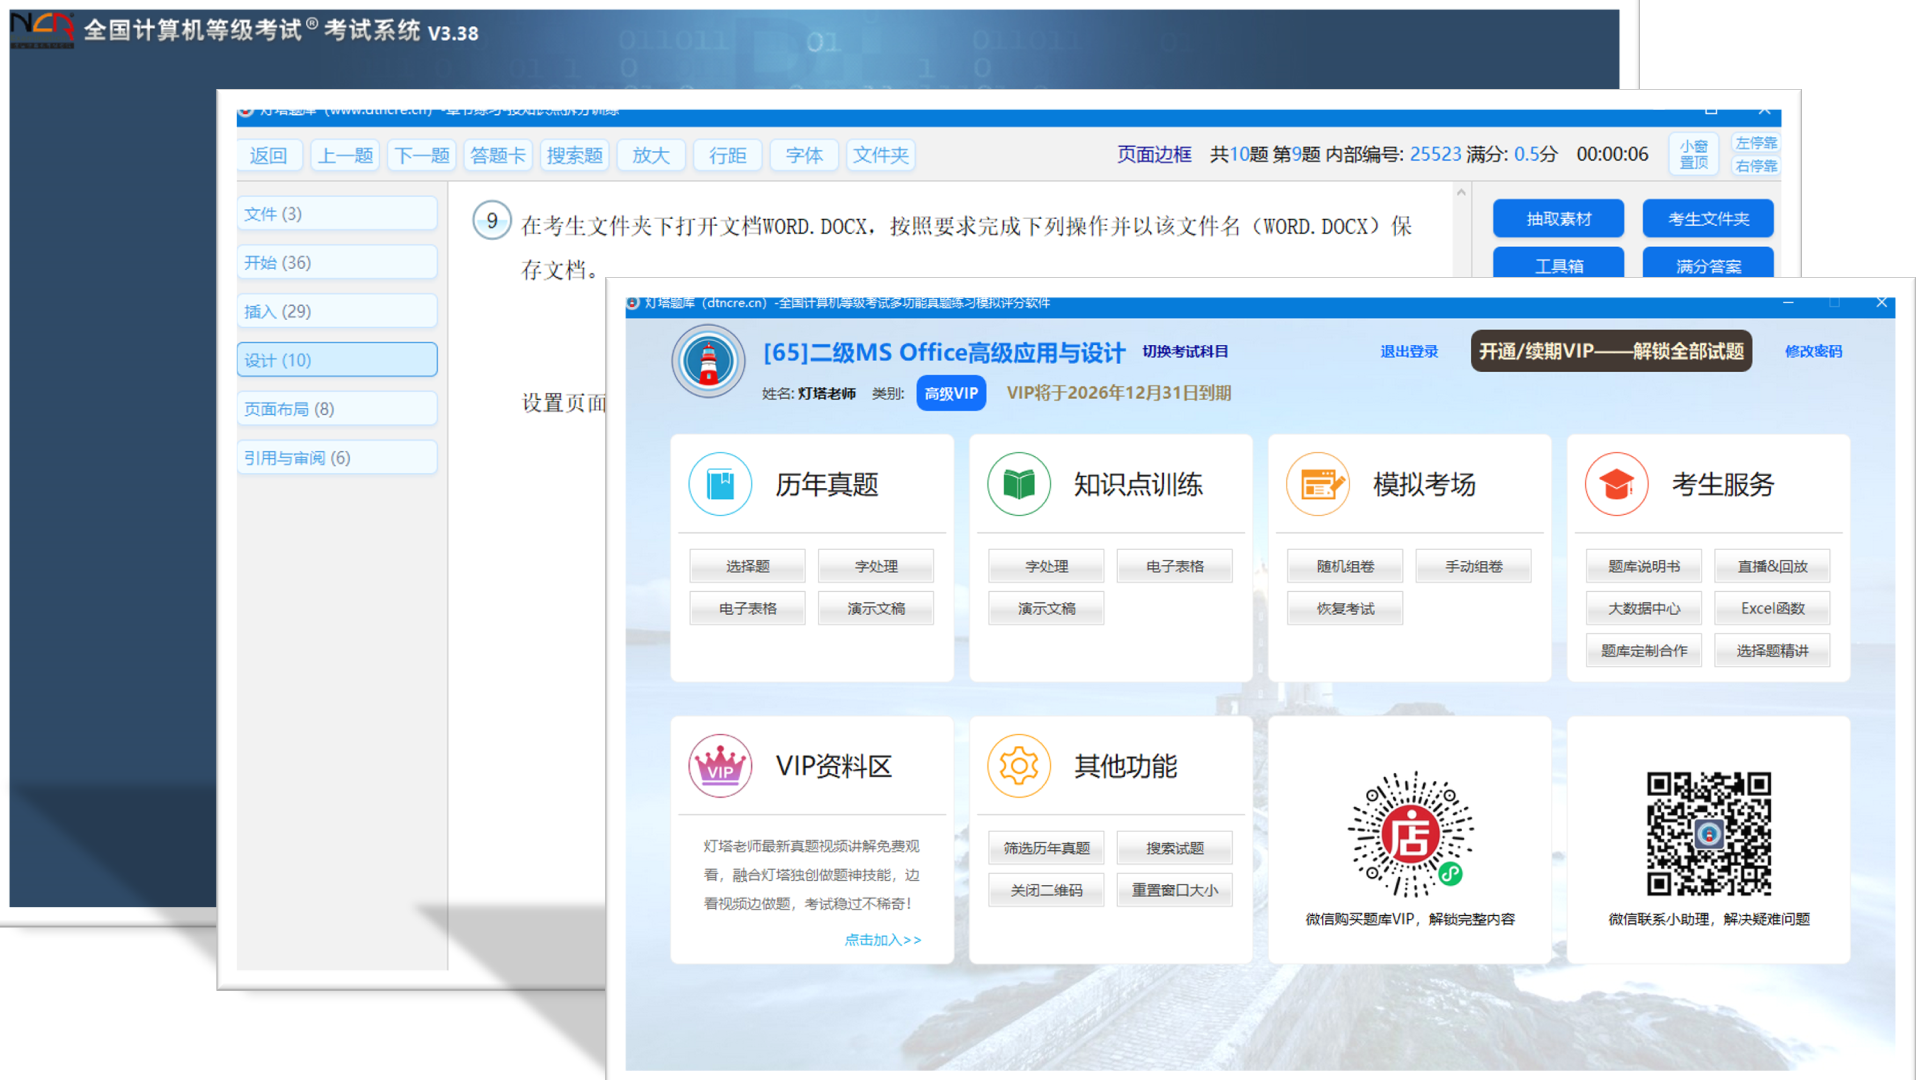Select the 模拟考场 exam card icon

1318,484
